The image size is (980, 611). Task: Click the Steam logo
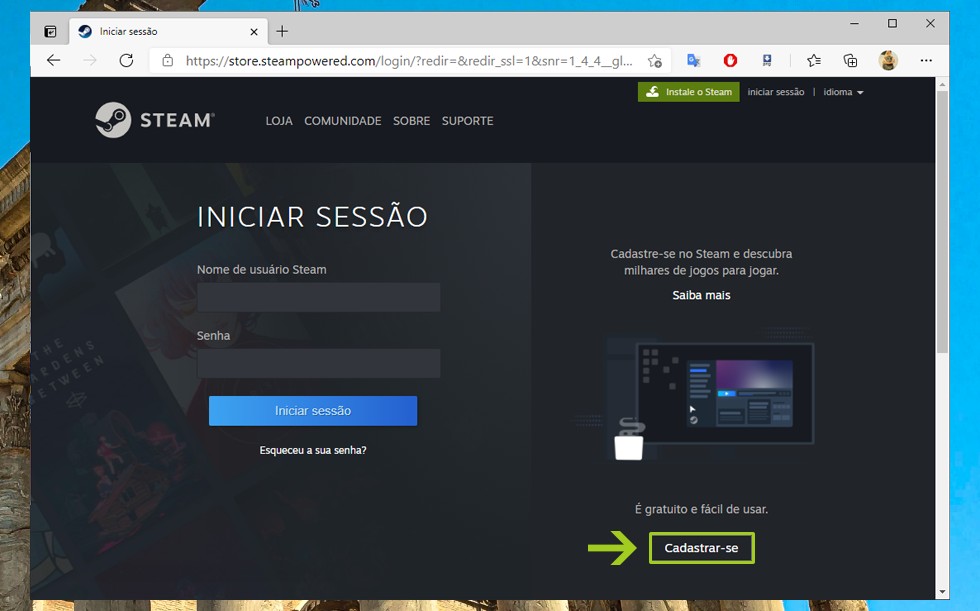(x=154, y=120)
